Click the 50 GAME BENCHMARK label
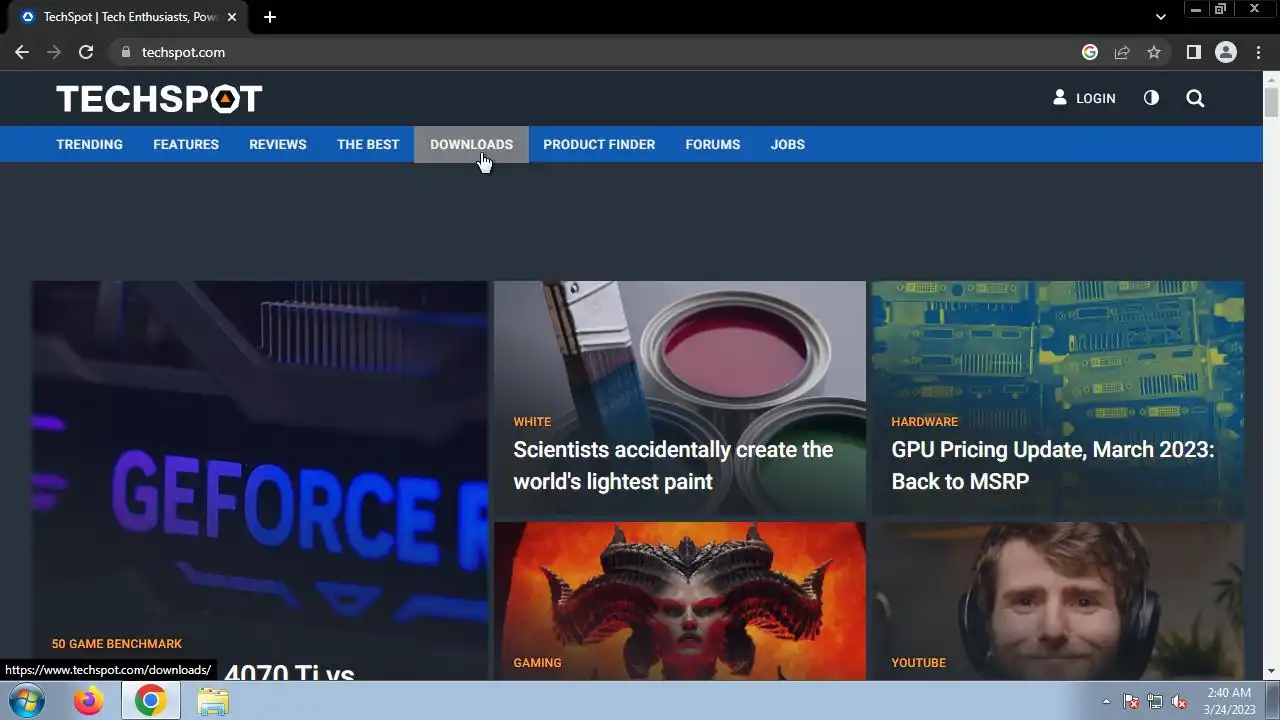Screen dimensions: 1280x720 pyautogui.click(x=117, y=644)
